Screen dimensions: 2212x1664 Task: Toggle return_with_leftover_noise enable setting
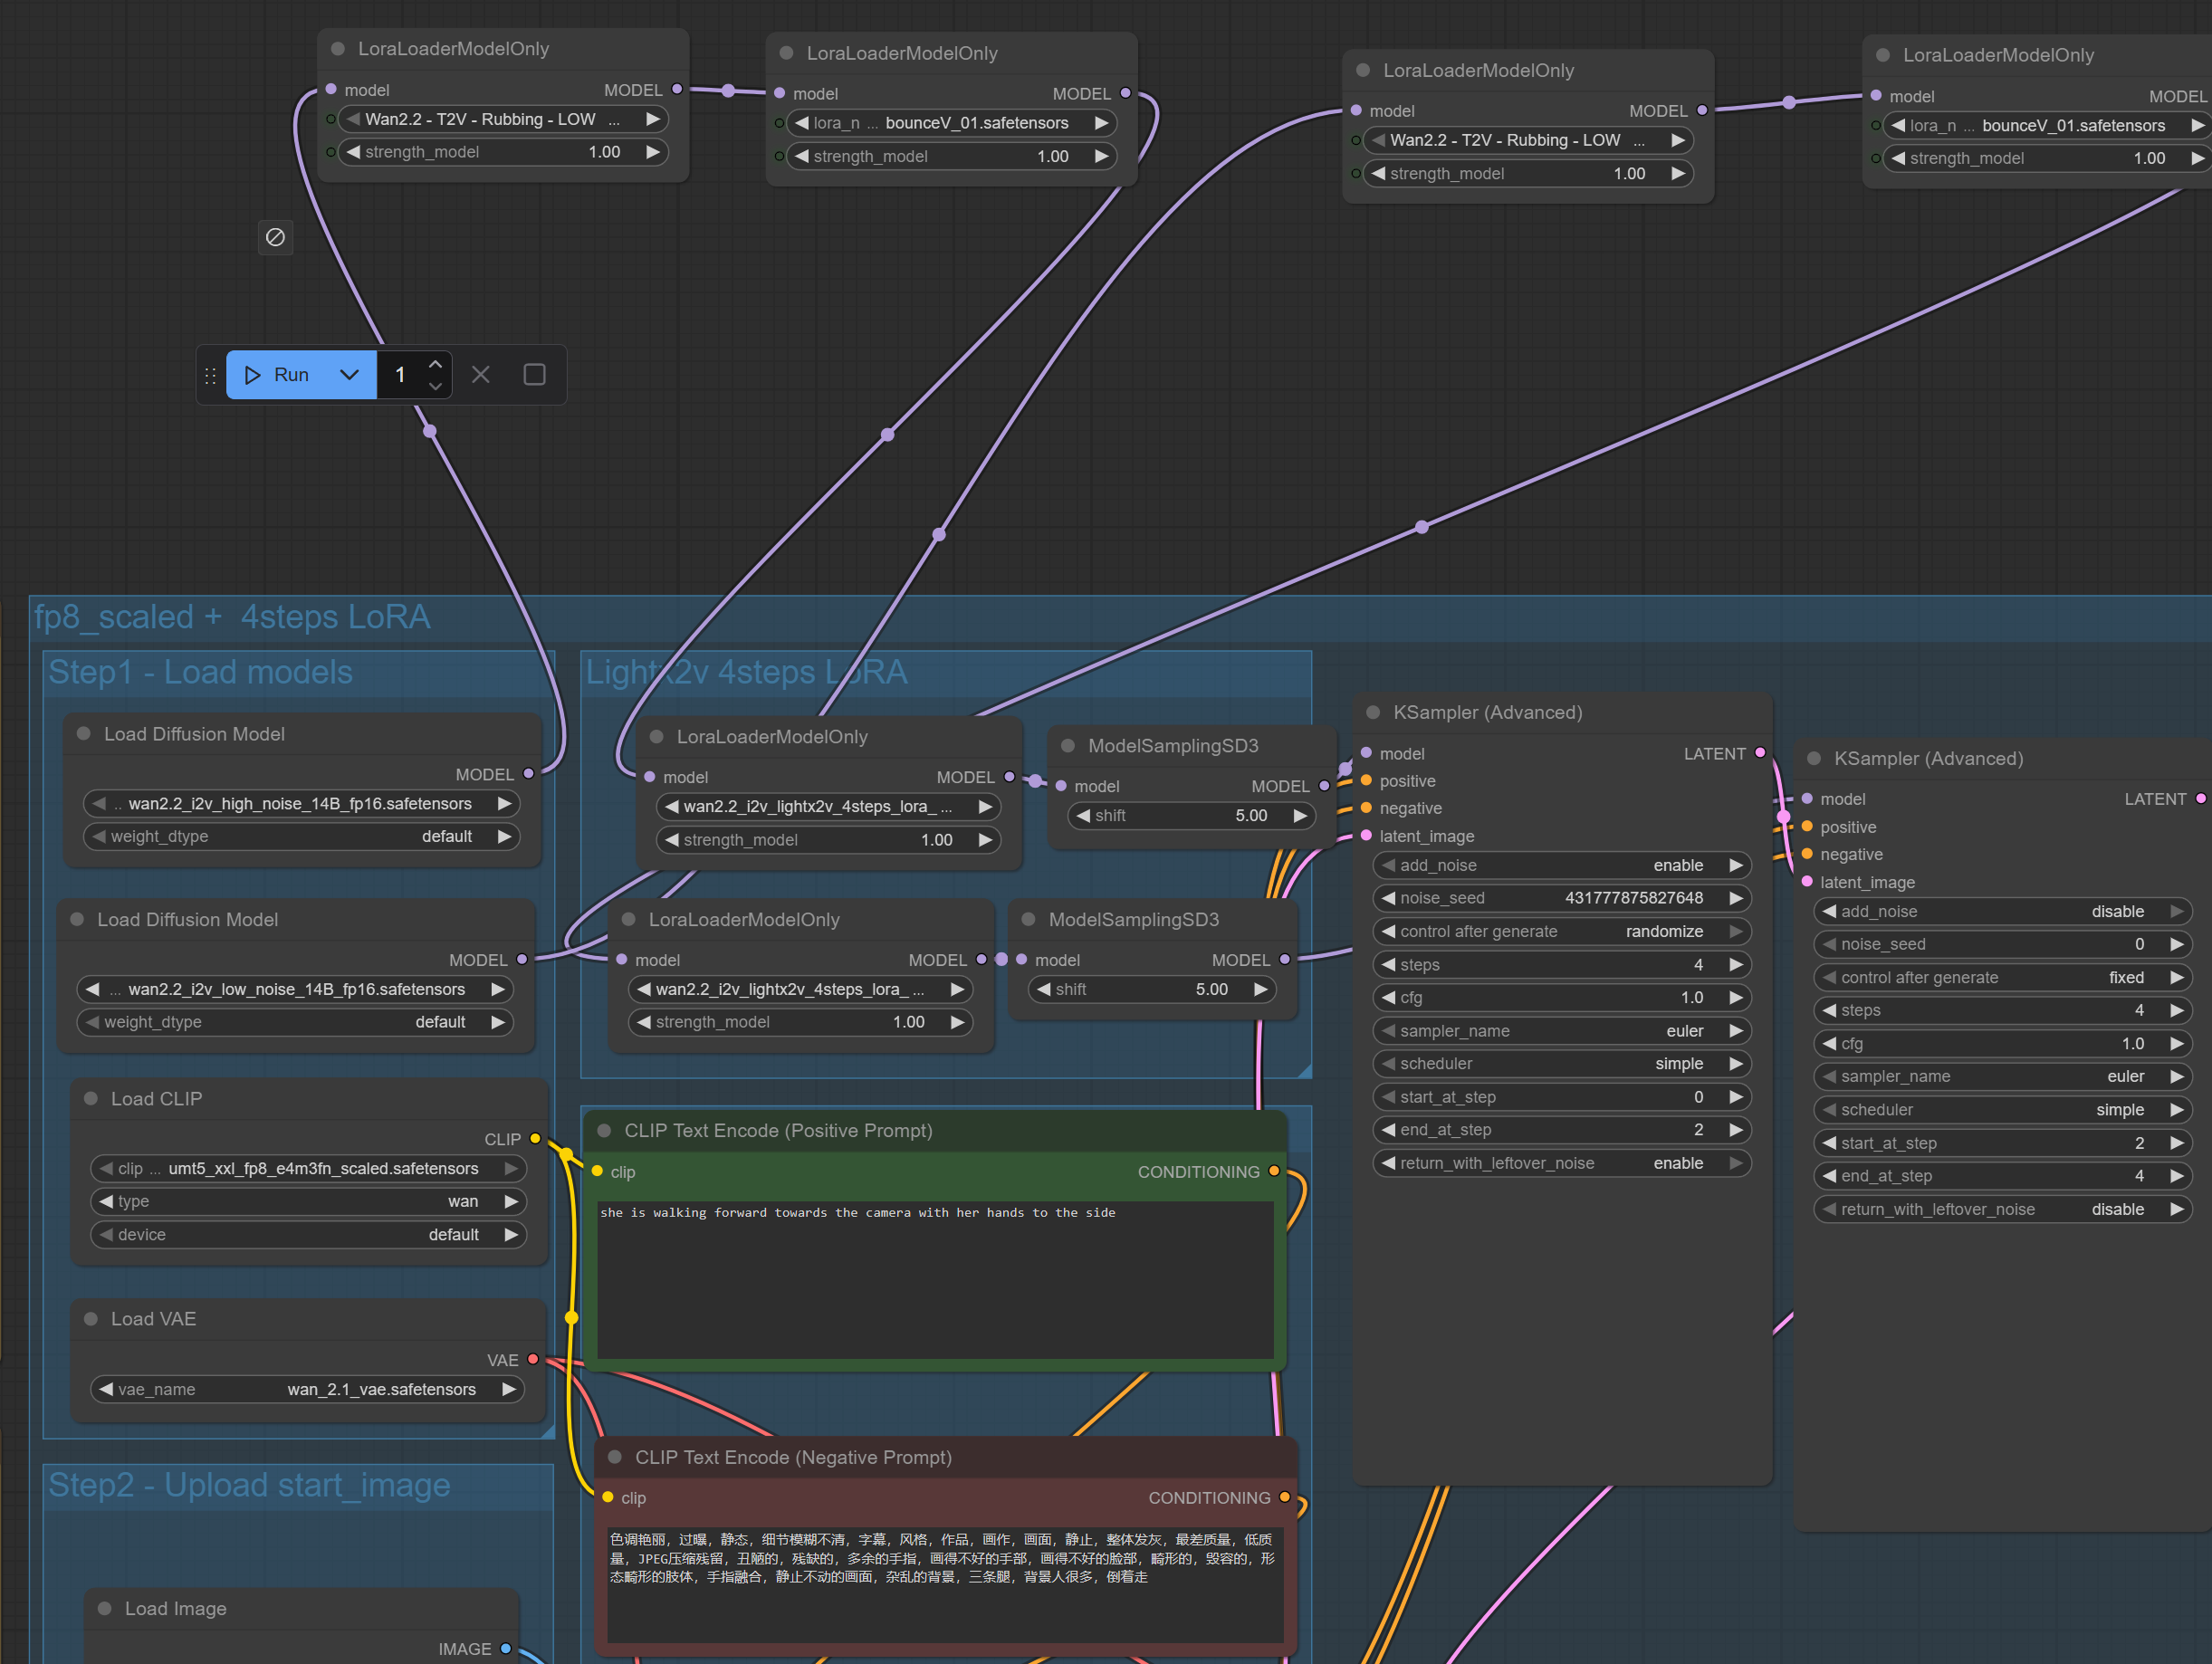1560,1163
